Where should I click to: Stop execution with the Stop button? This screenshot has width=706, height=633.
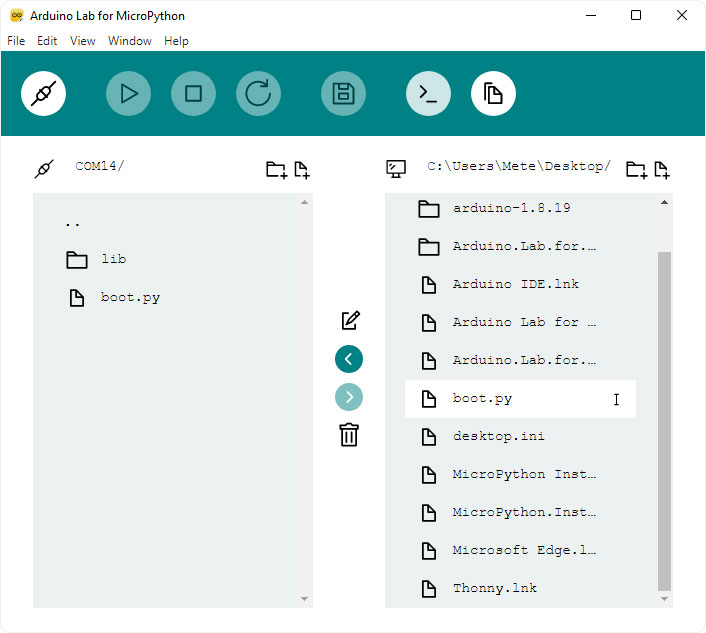pos(193,94)
